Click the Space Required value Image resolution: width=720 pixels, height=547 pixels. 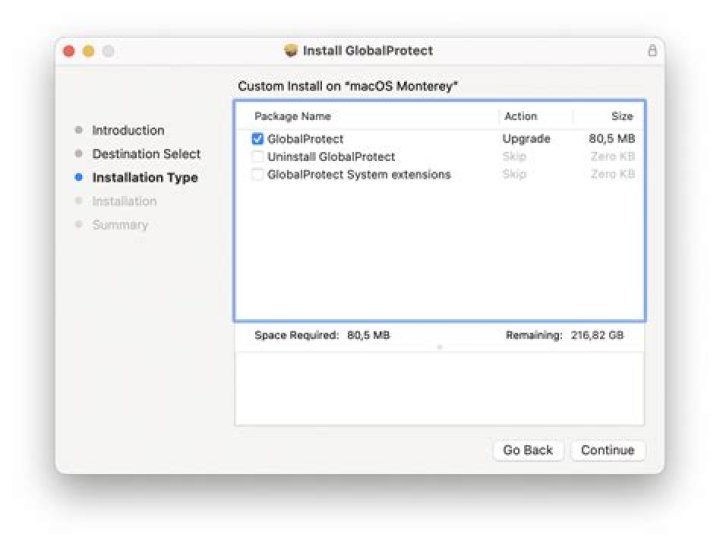(368, 335)
